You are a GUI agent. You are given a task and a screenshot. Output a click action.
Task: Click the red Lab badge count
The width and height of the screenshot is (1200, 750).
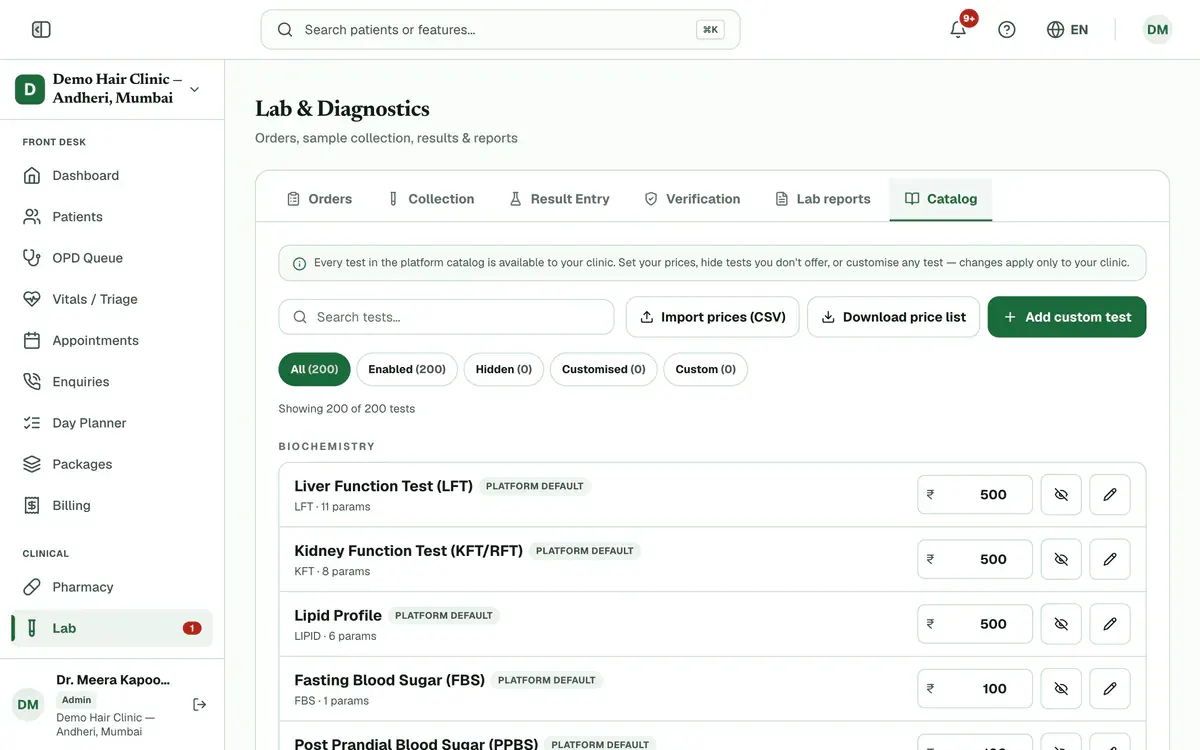(x=192, y=628)
